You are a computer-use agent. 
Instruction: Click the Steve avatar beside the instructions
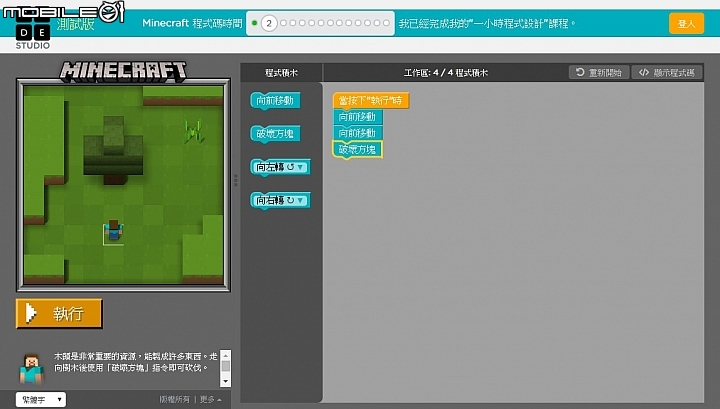(x=31, y=369)
